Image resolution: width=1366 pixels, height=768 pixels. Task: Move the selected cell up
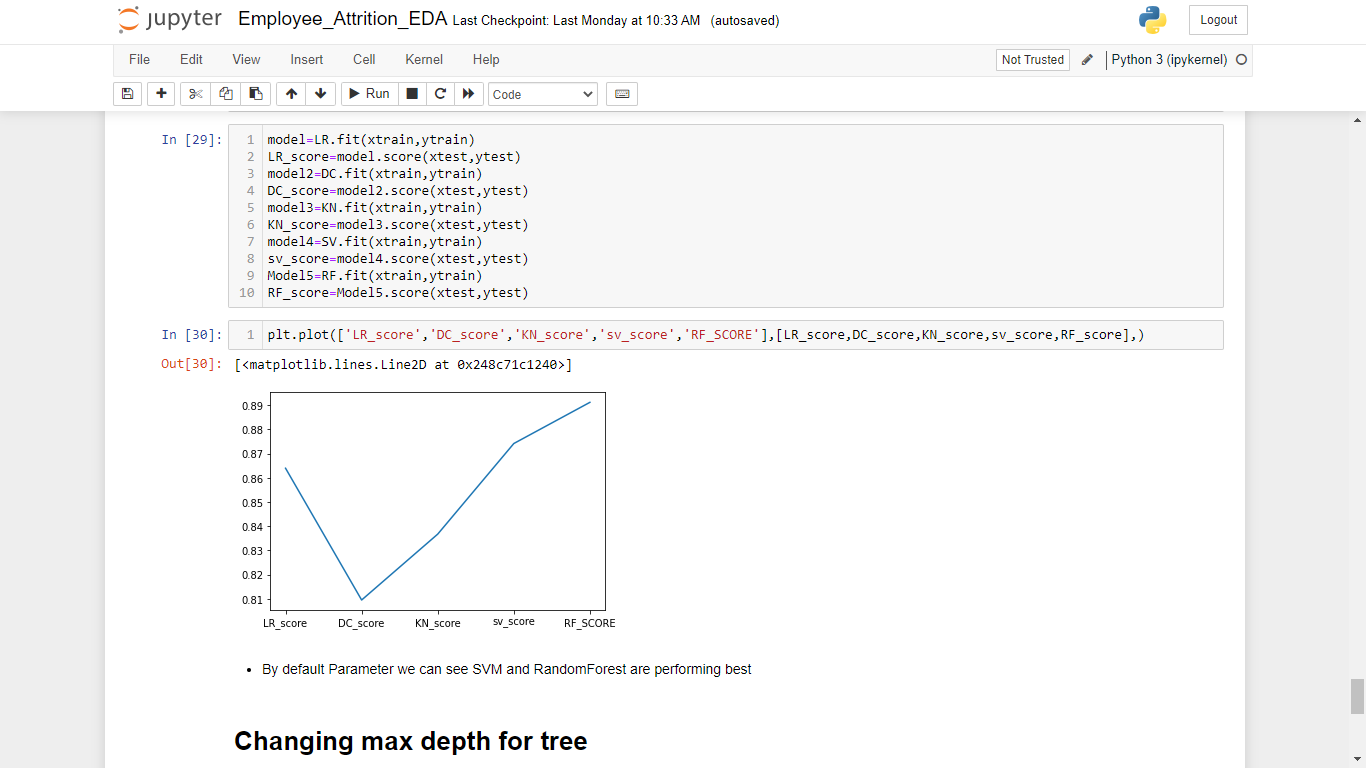(x=290, y=93)
